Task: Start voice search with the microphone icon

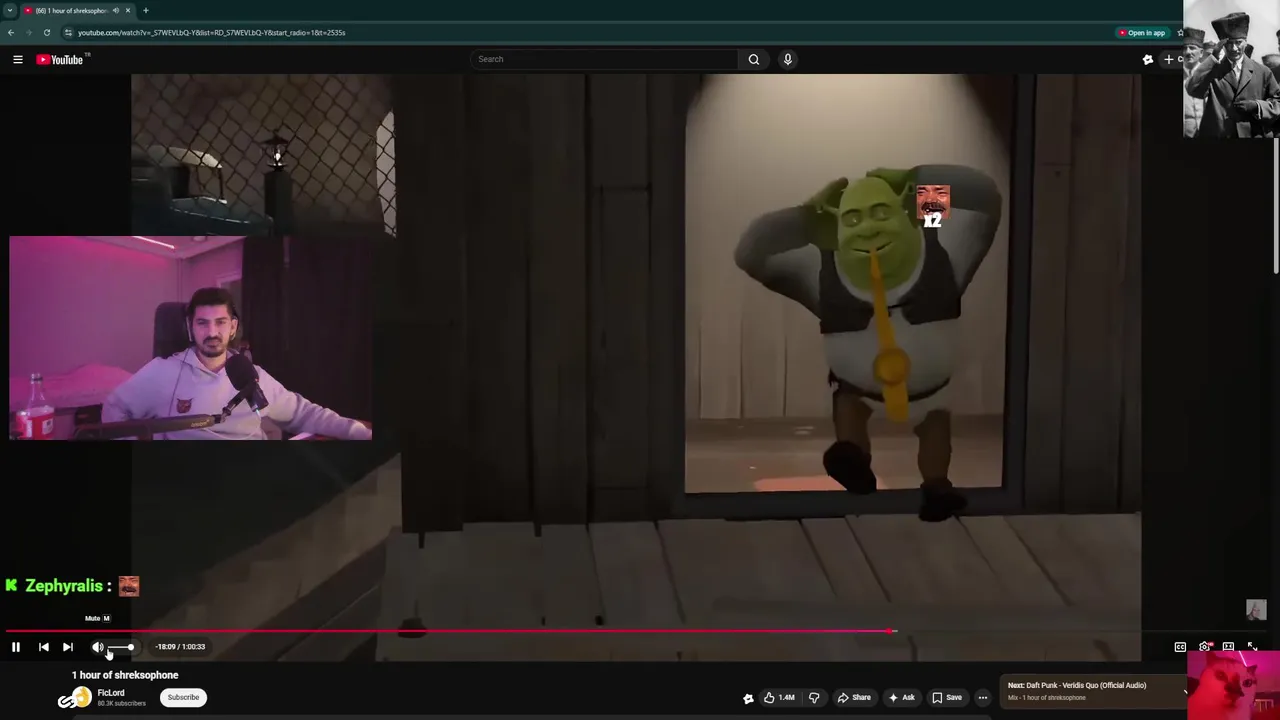Action: tap(788, 59)
